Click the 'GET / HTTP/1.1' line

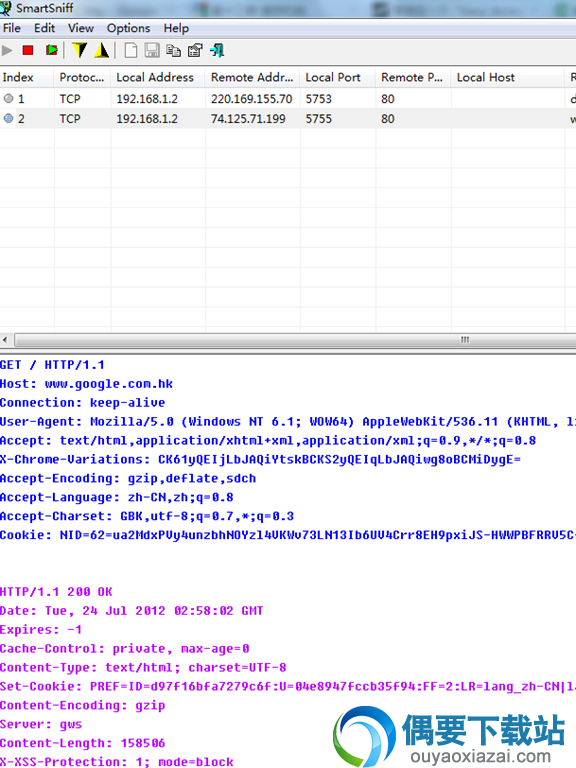pyautogui.click(x=52, y=365)
